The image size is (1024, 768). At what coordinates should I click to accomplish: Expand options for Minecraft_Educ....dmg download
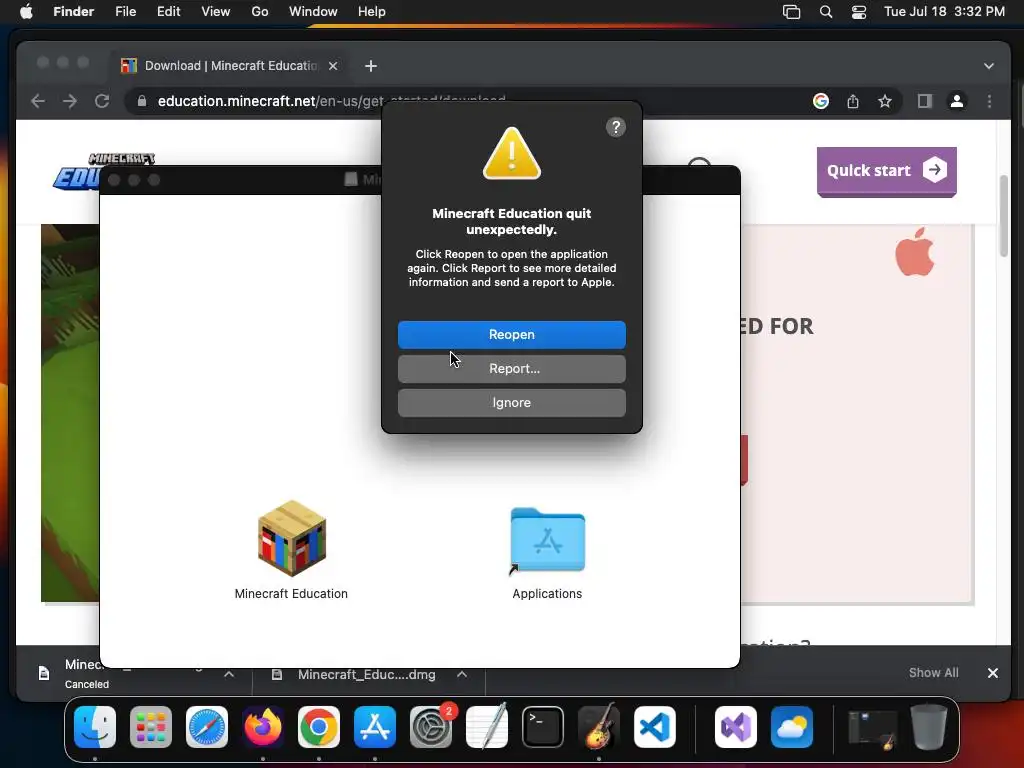pyautogui.click(x=462, y=674)
